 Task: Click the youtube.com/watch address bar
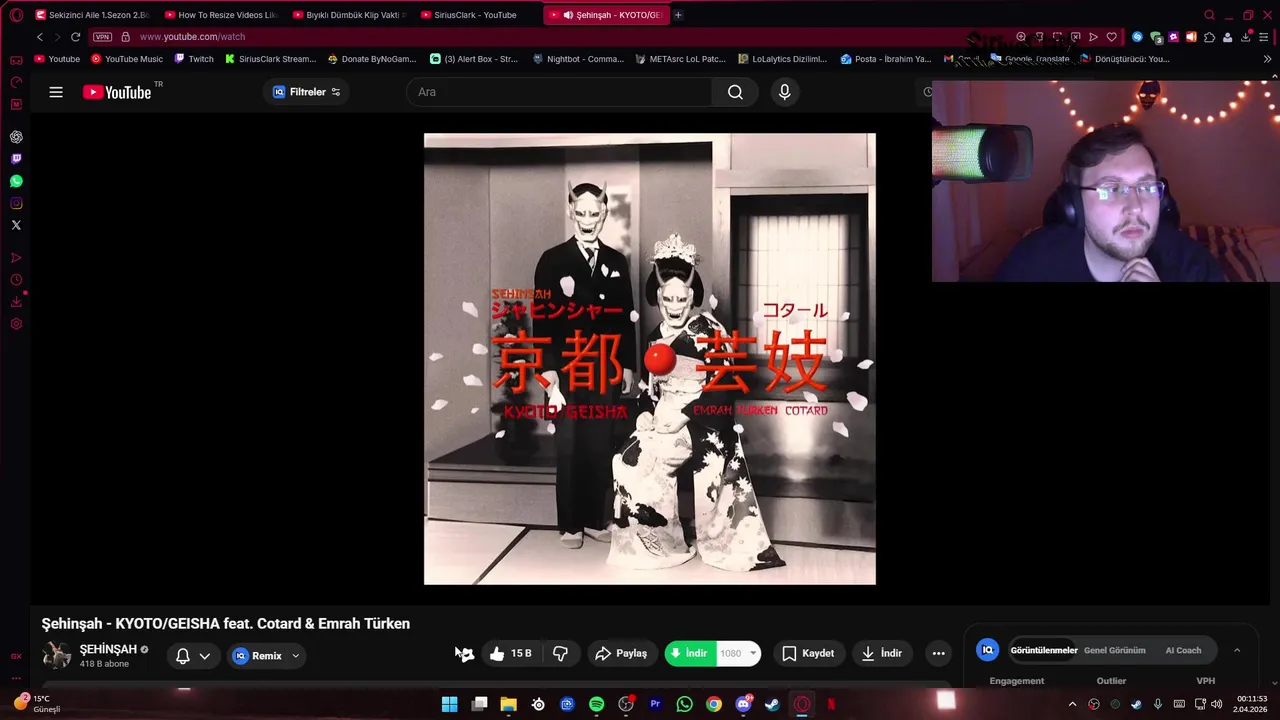(192, 37)
